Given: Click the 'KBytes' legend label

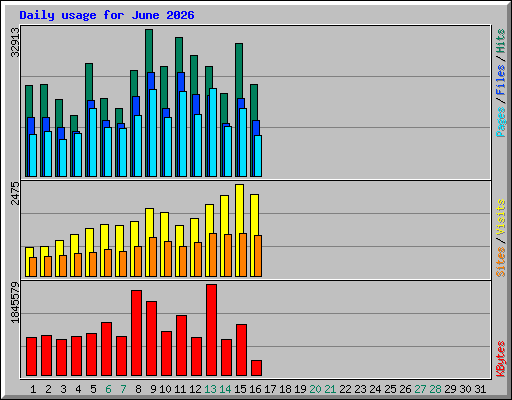Looking at the screenshot, I should (501, 359).
